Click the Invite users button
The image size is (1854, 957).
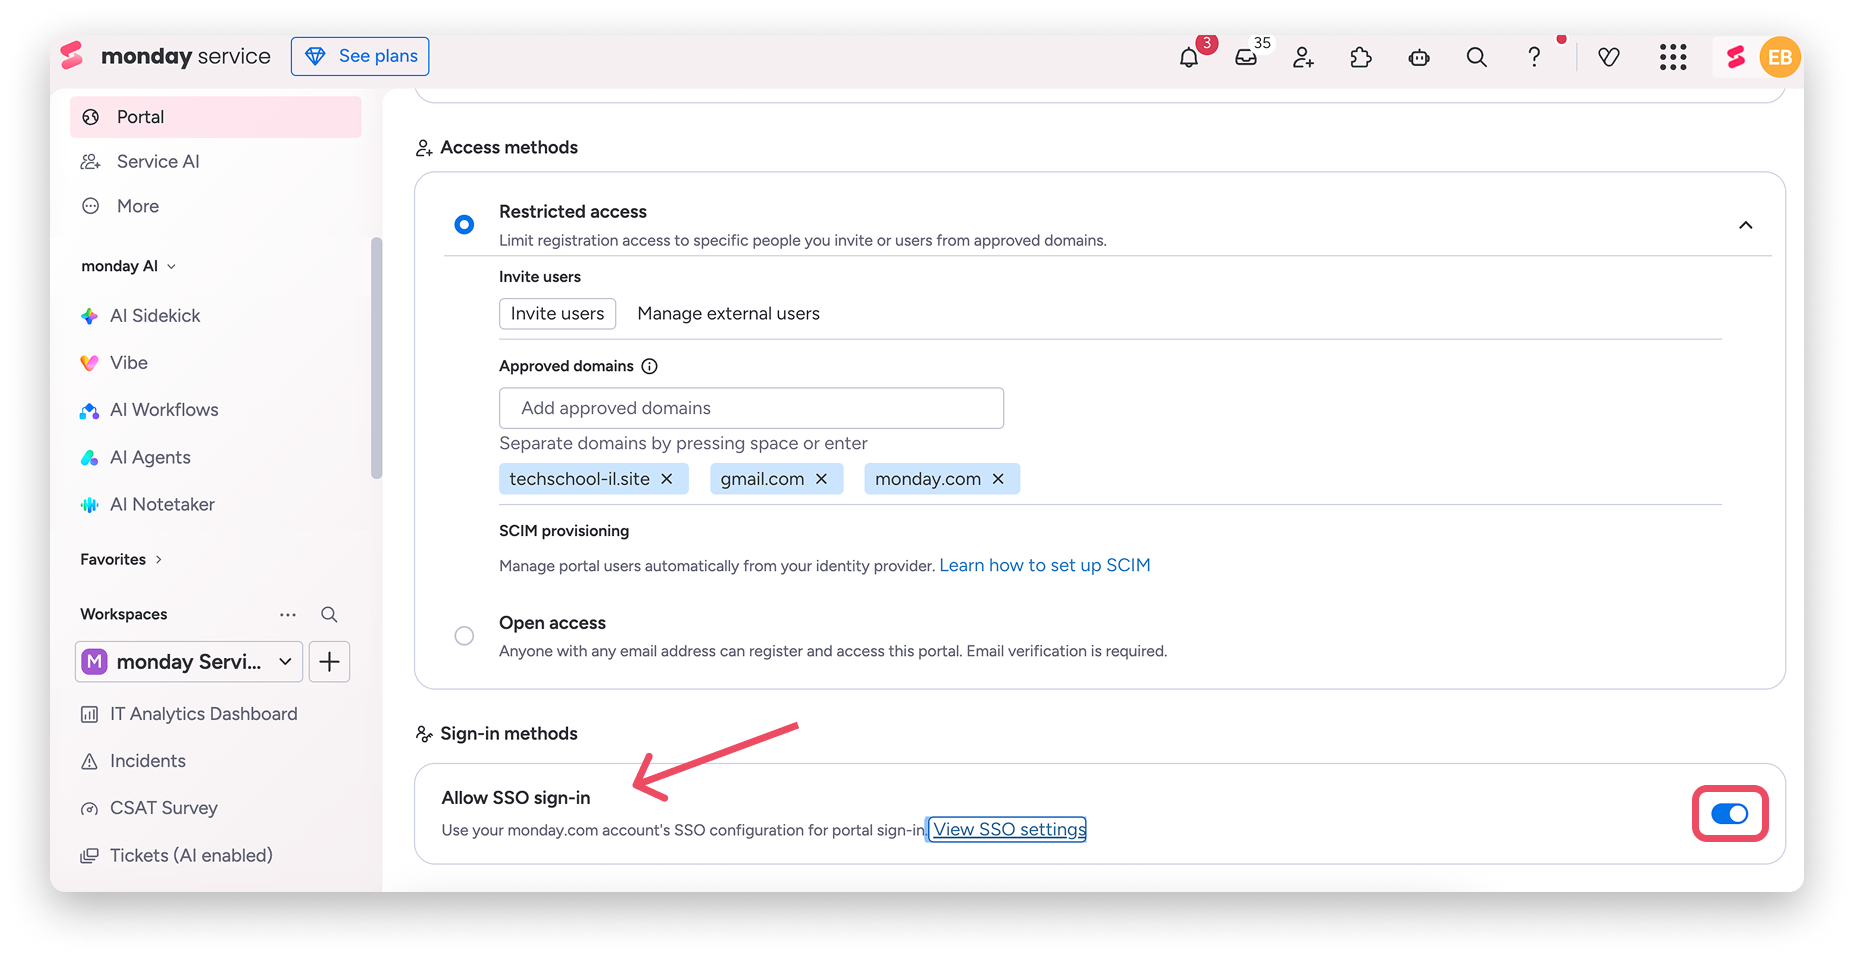pos(557,314)
